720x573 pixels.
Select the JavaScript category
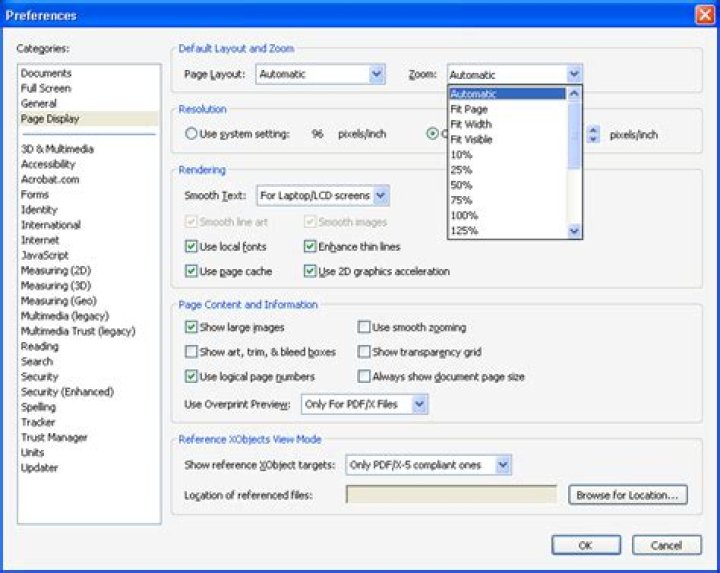coord(45,255)
